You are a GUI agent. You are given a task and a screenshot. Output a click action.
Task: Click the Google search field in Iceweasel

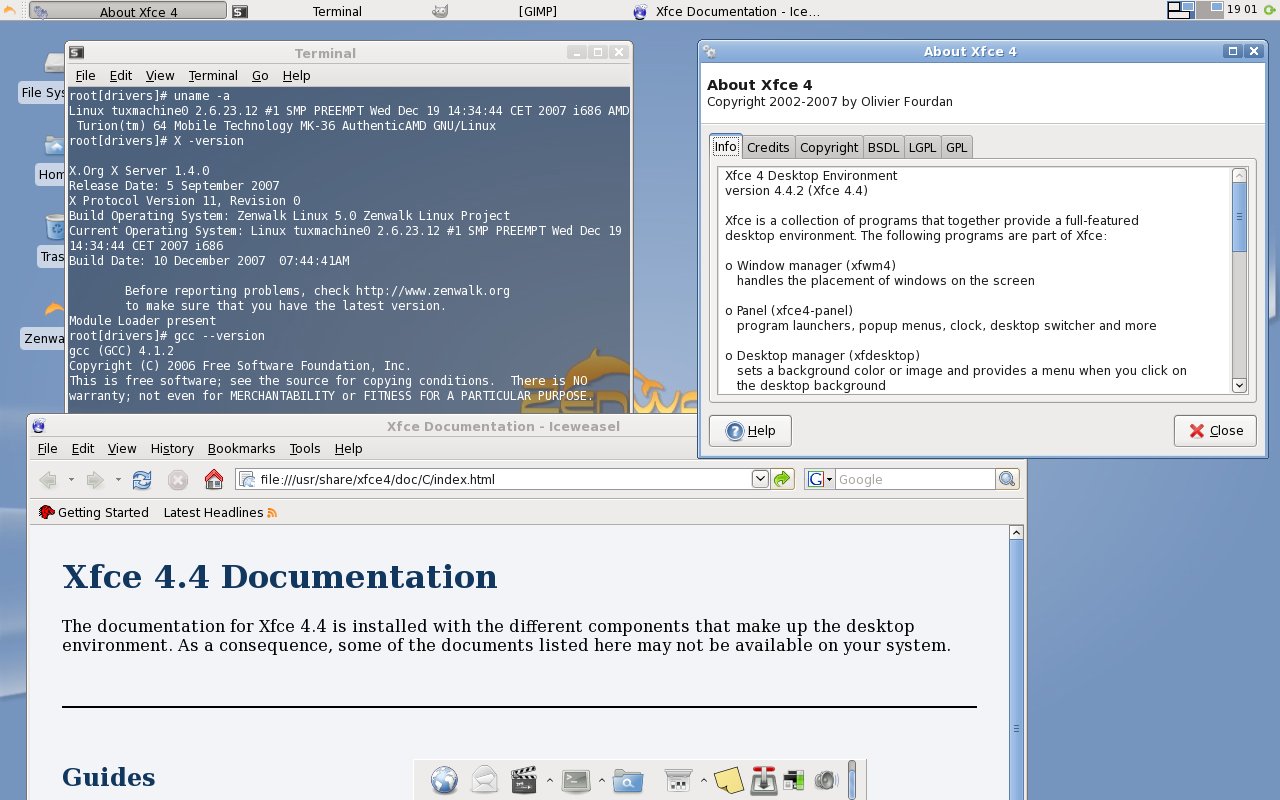915,479
